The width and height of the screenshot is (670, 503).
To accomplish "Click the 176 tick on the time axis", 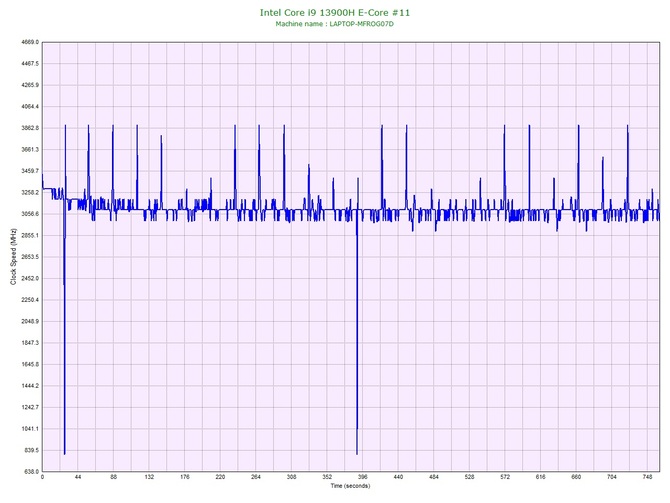I will [185, 477].
